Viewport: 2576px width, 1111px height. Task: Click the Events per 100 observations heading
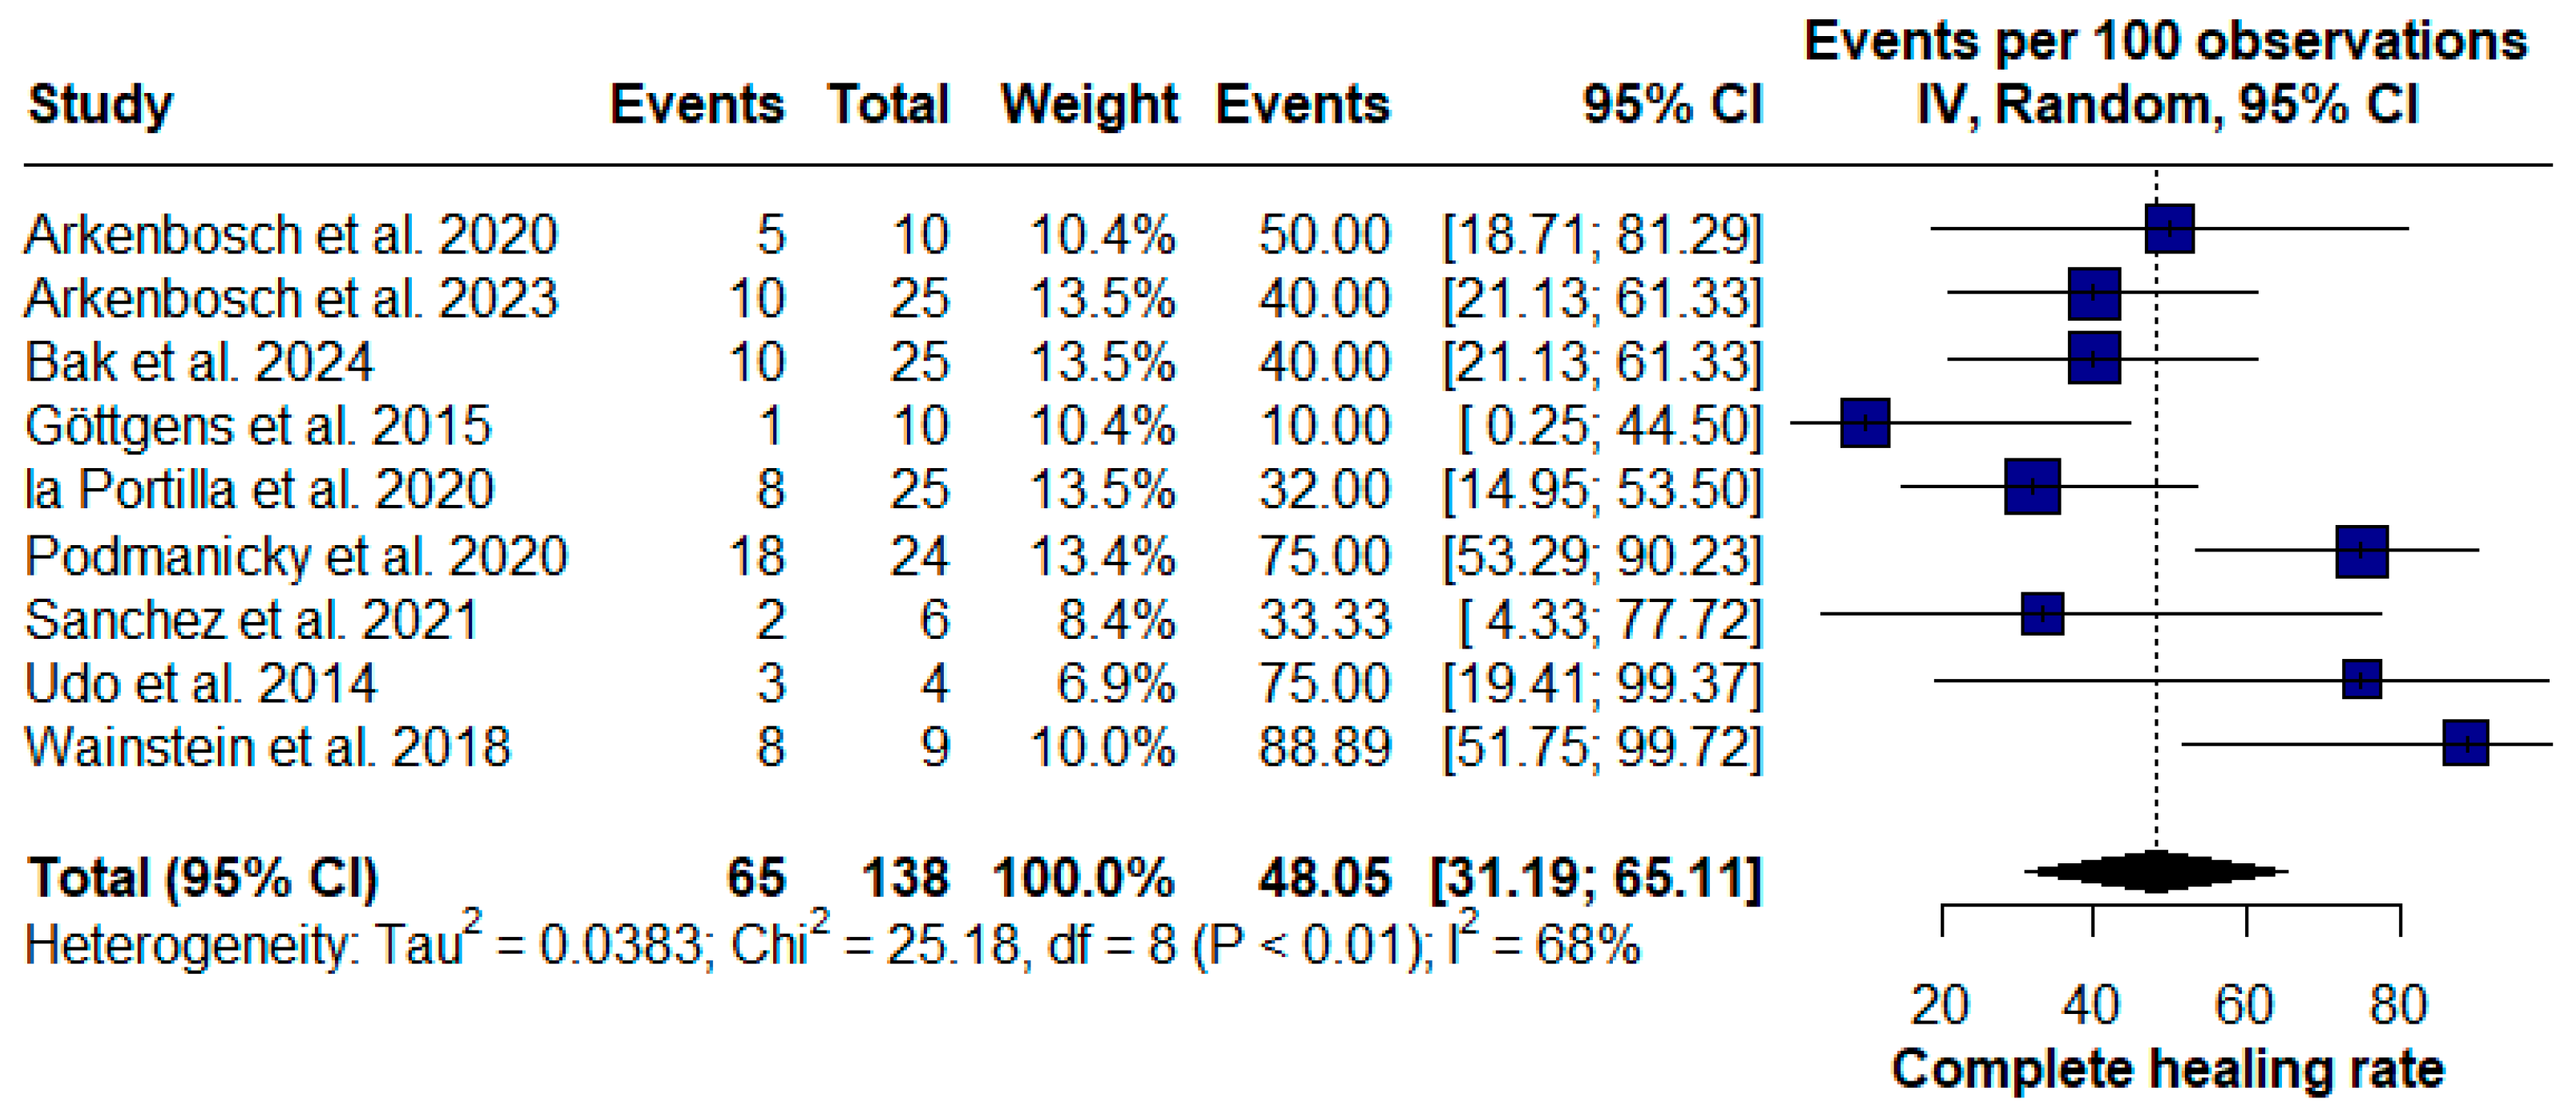(2166, 42)
